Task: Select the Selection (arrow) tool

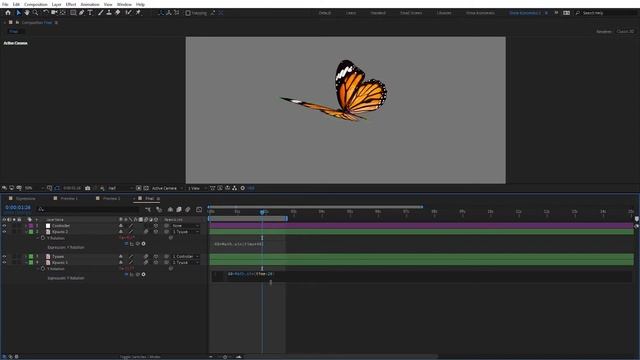Action: pyautogui.click(x=18, y=13)
